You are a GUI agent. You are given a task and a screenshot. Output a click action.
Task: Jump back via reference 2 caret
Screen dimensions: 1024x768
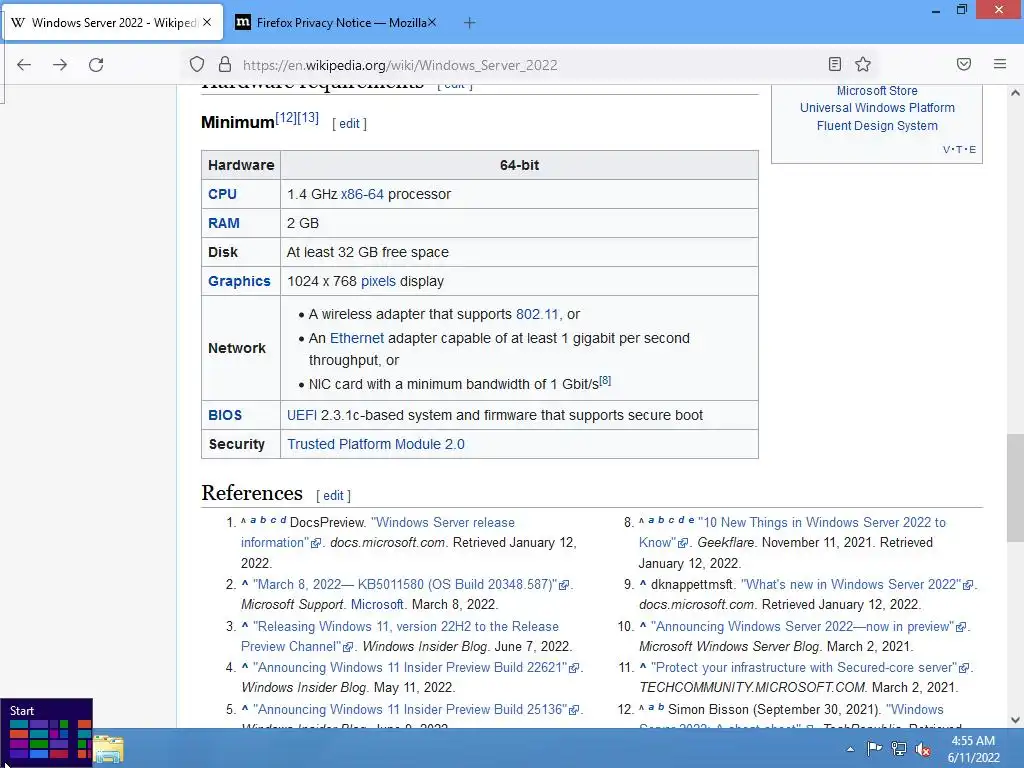[x=245, y=584]
